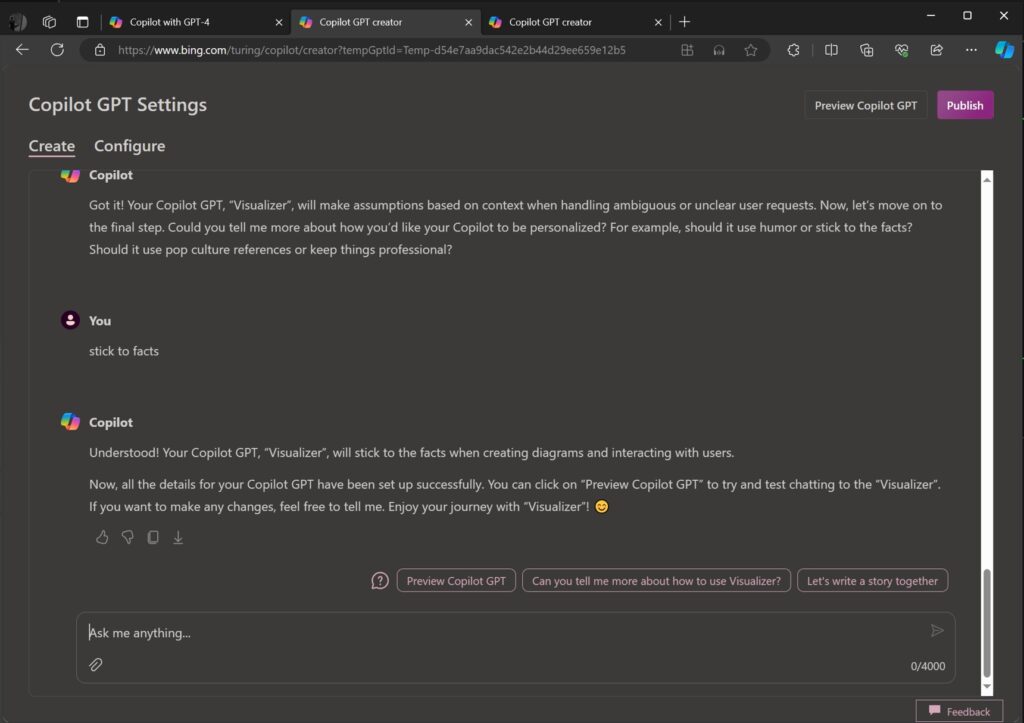Download the response via the export icon
Image resolution: width=1024 pixels, height=723 pixels.
click(178, 537)
